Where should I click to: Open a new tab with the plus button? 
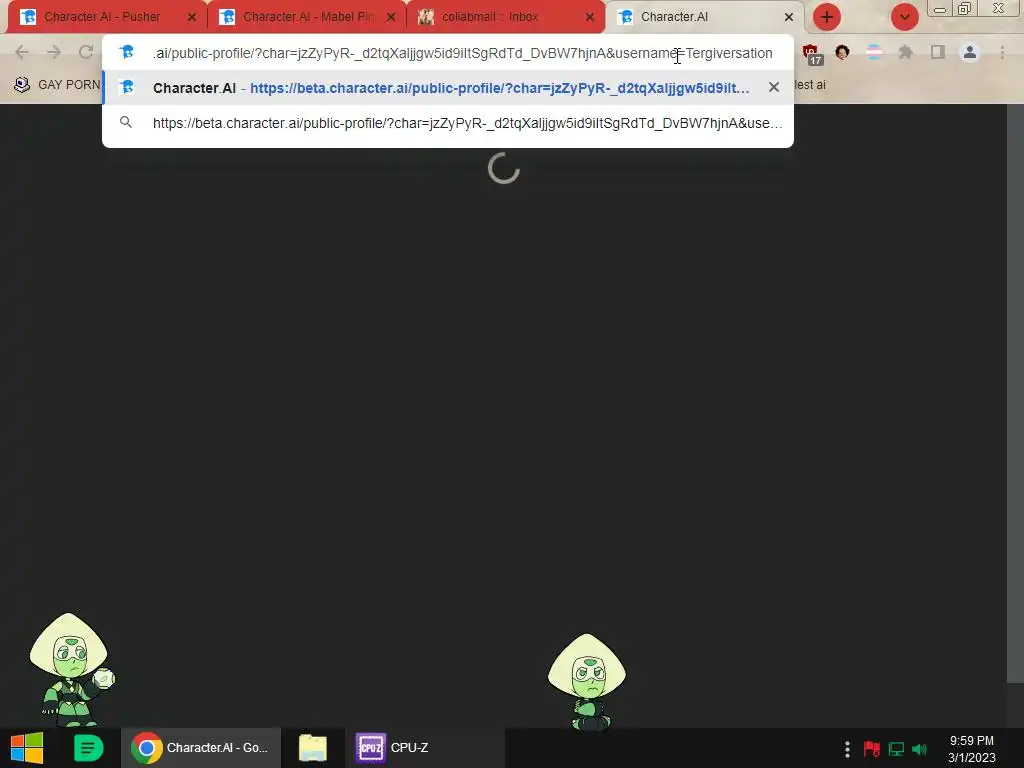(827, 17)
